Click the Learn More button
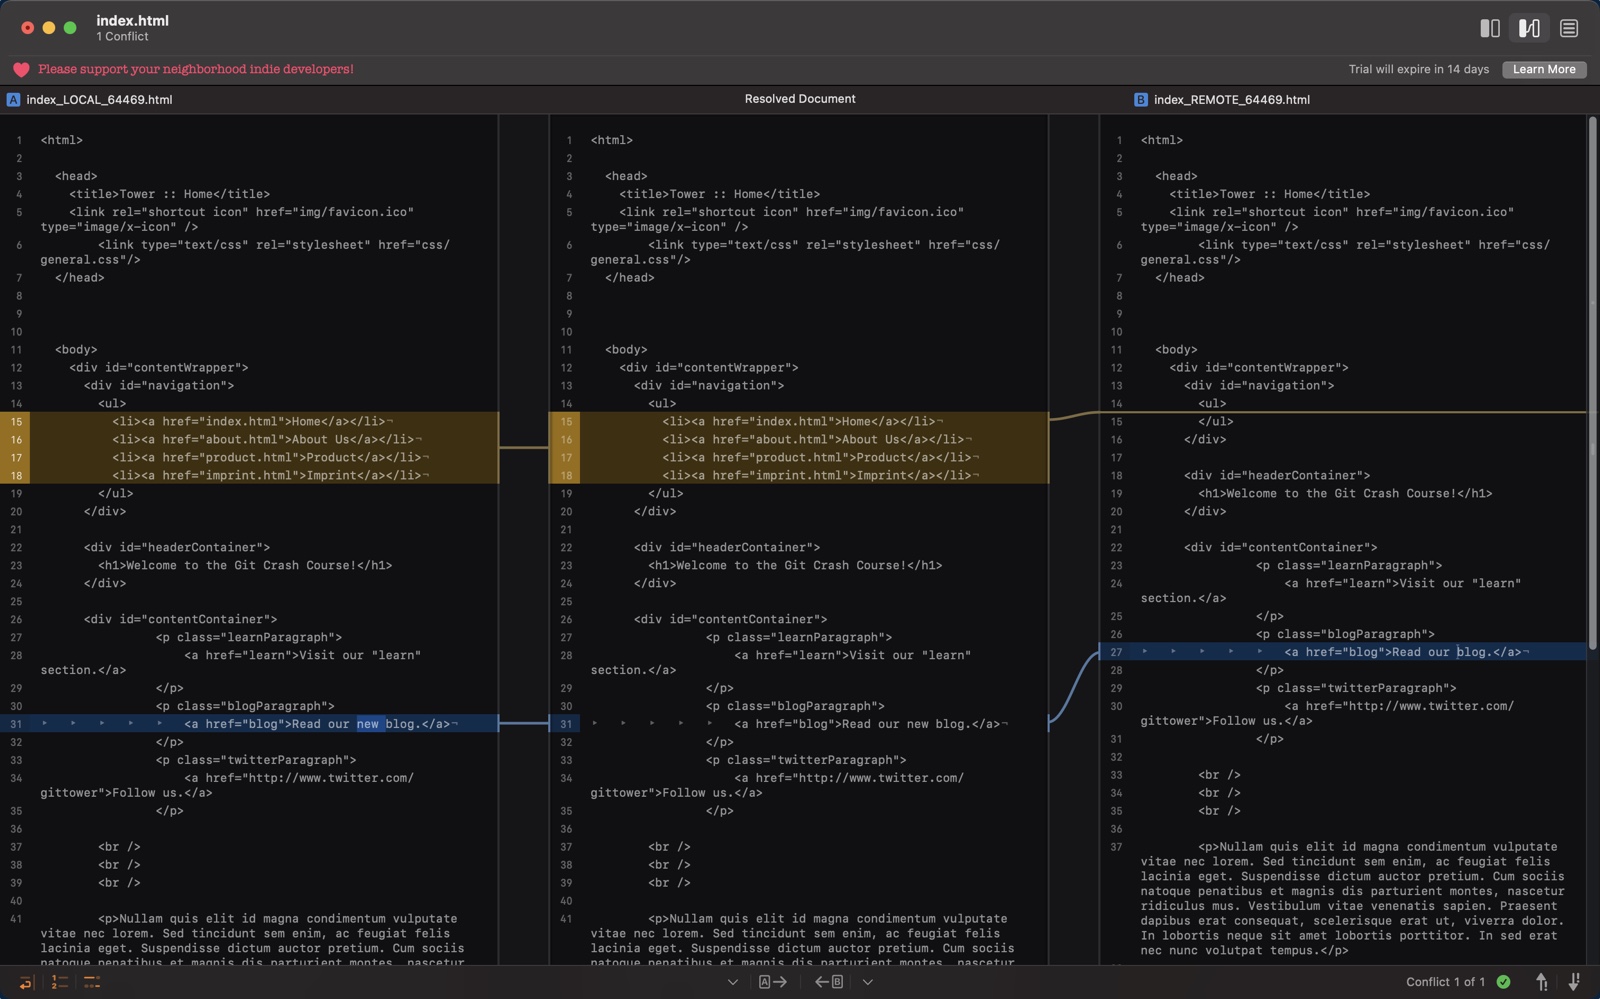Image resolution: width=1600 pixels, height=999 pixels. (1544, 69)
